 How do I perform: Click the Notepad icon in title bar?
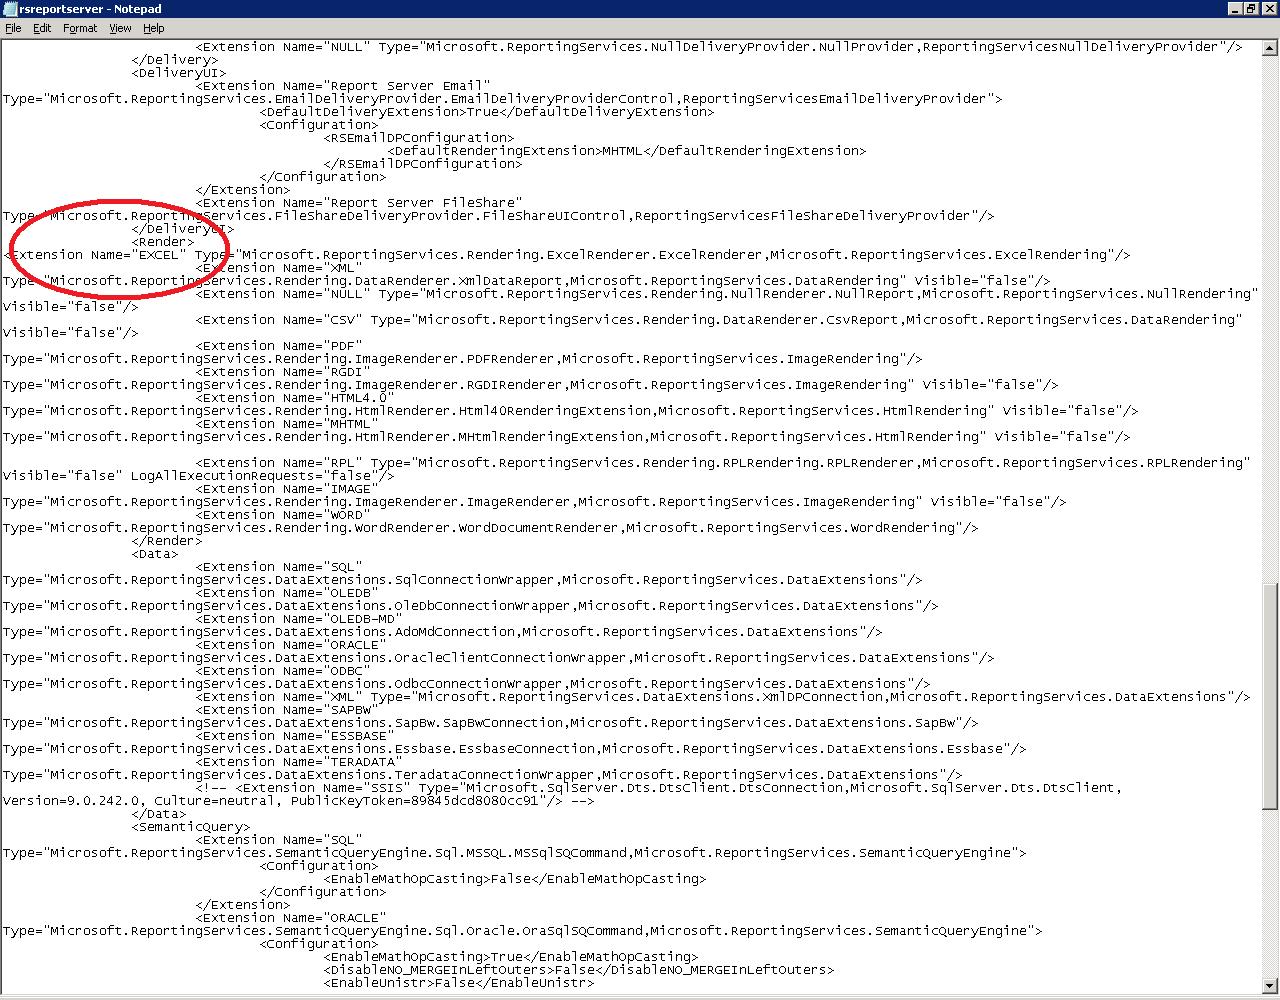pos(9,9)
